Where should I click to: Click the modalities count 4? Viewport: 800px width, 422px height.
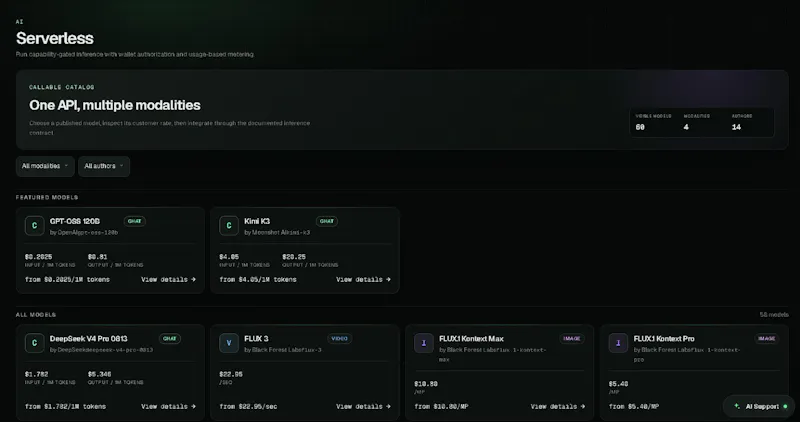point(686,127)
